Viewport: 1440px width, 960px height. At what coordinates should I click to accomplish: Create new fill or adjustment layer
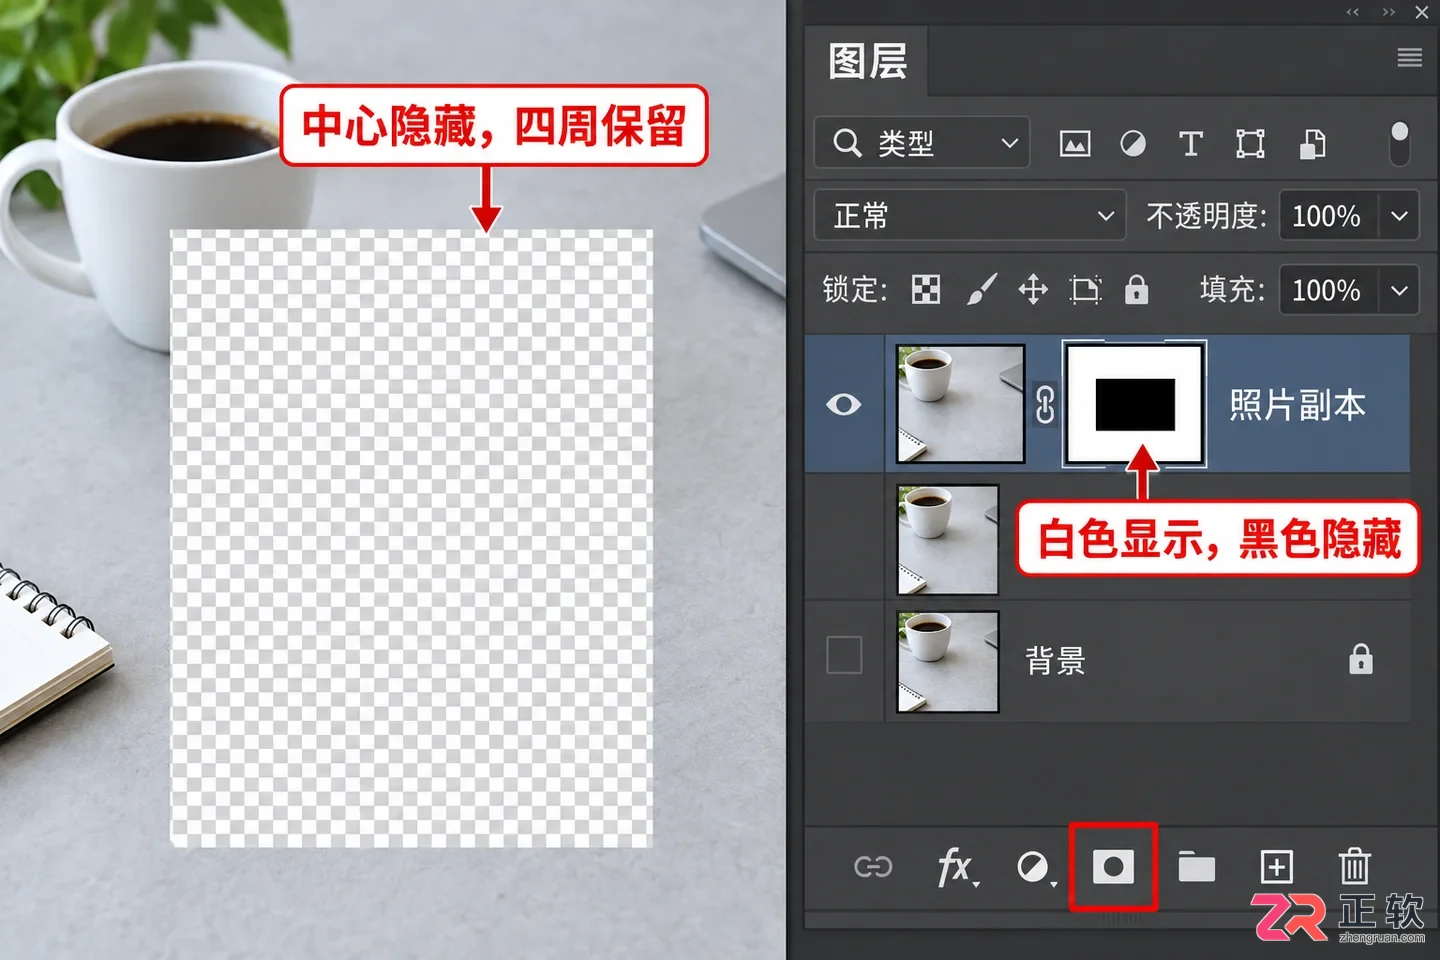pos(1034,867)
